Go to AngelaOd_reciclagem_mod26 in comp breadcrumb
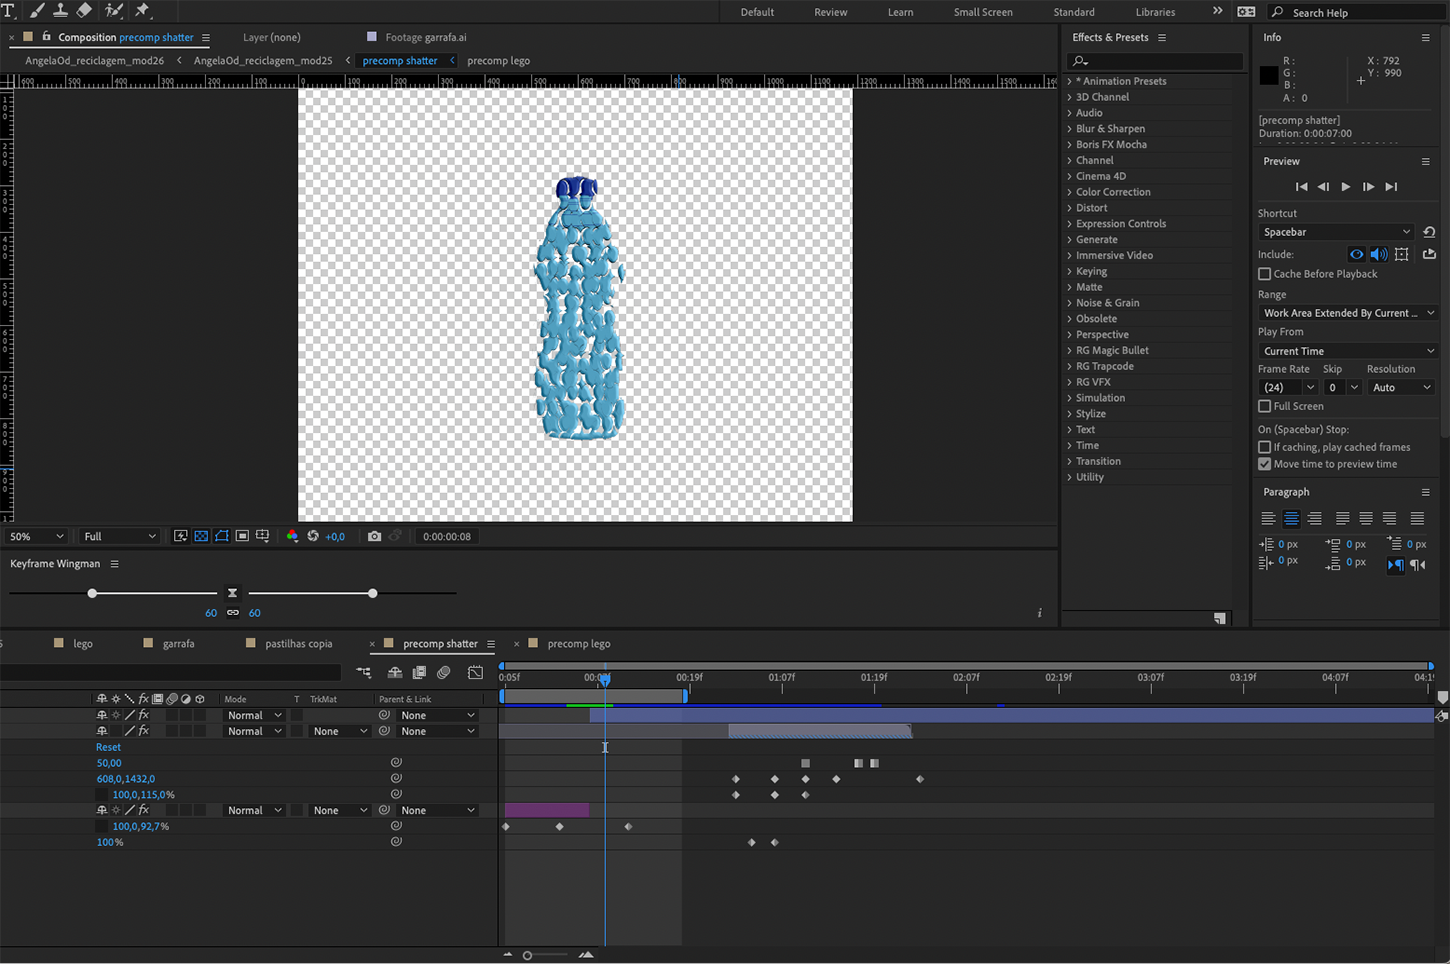This screenshot has height=964, width=1450. [94, 60]
